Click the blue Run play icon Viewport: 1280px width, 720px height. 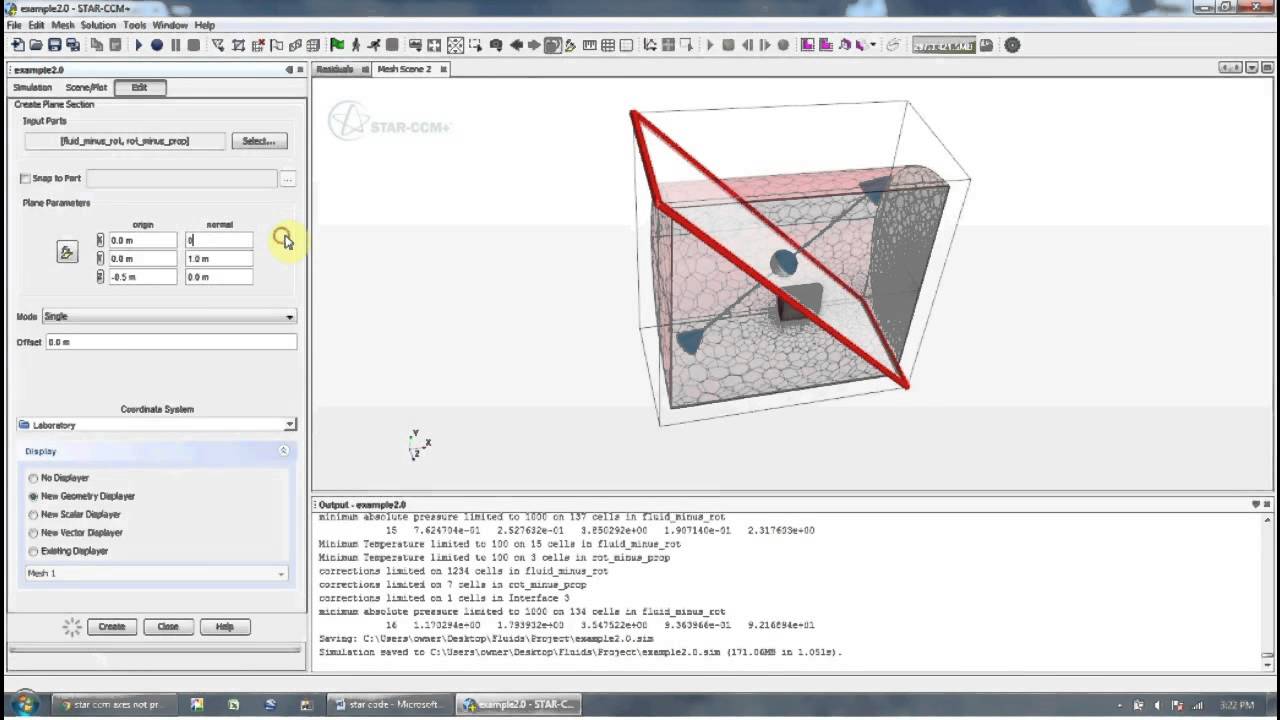pyautogui.click(x=139, y=45)
